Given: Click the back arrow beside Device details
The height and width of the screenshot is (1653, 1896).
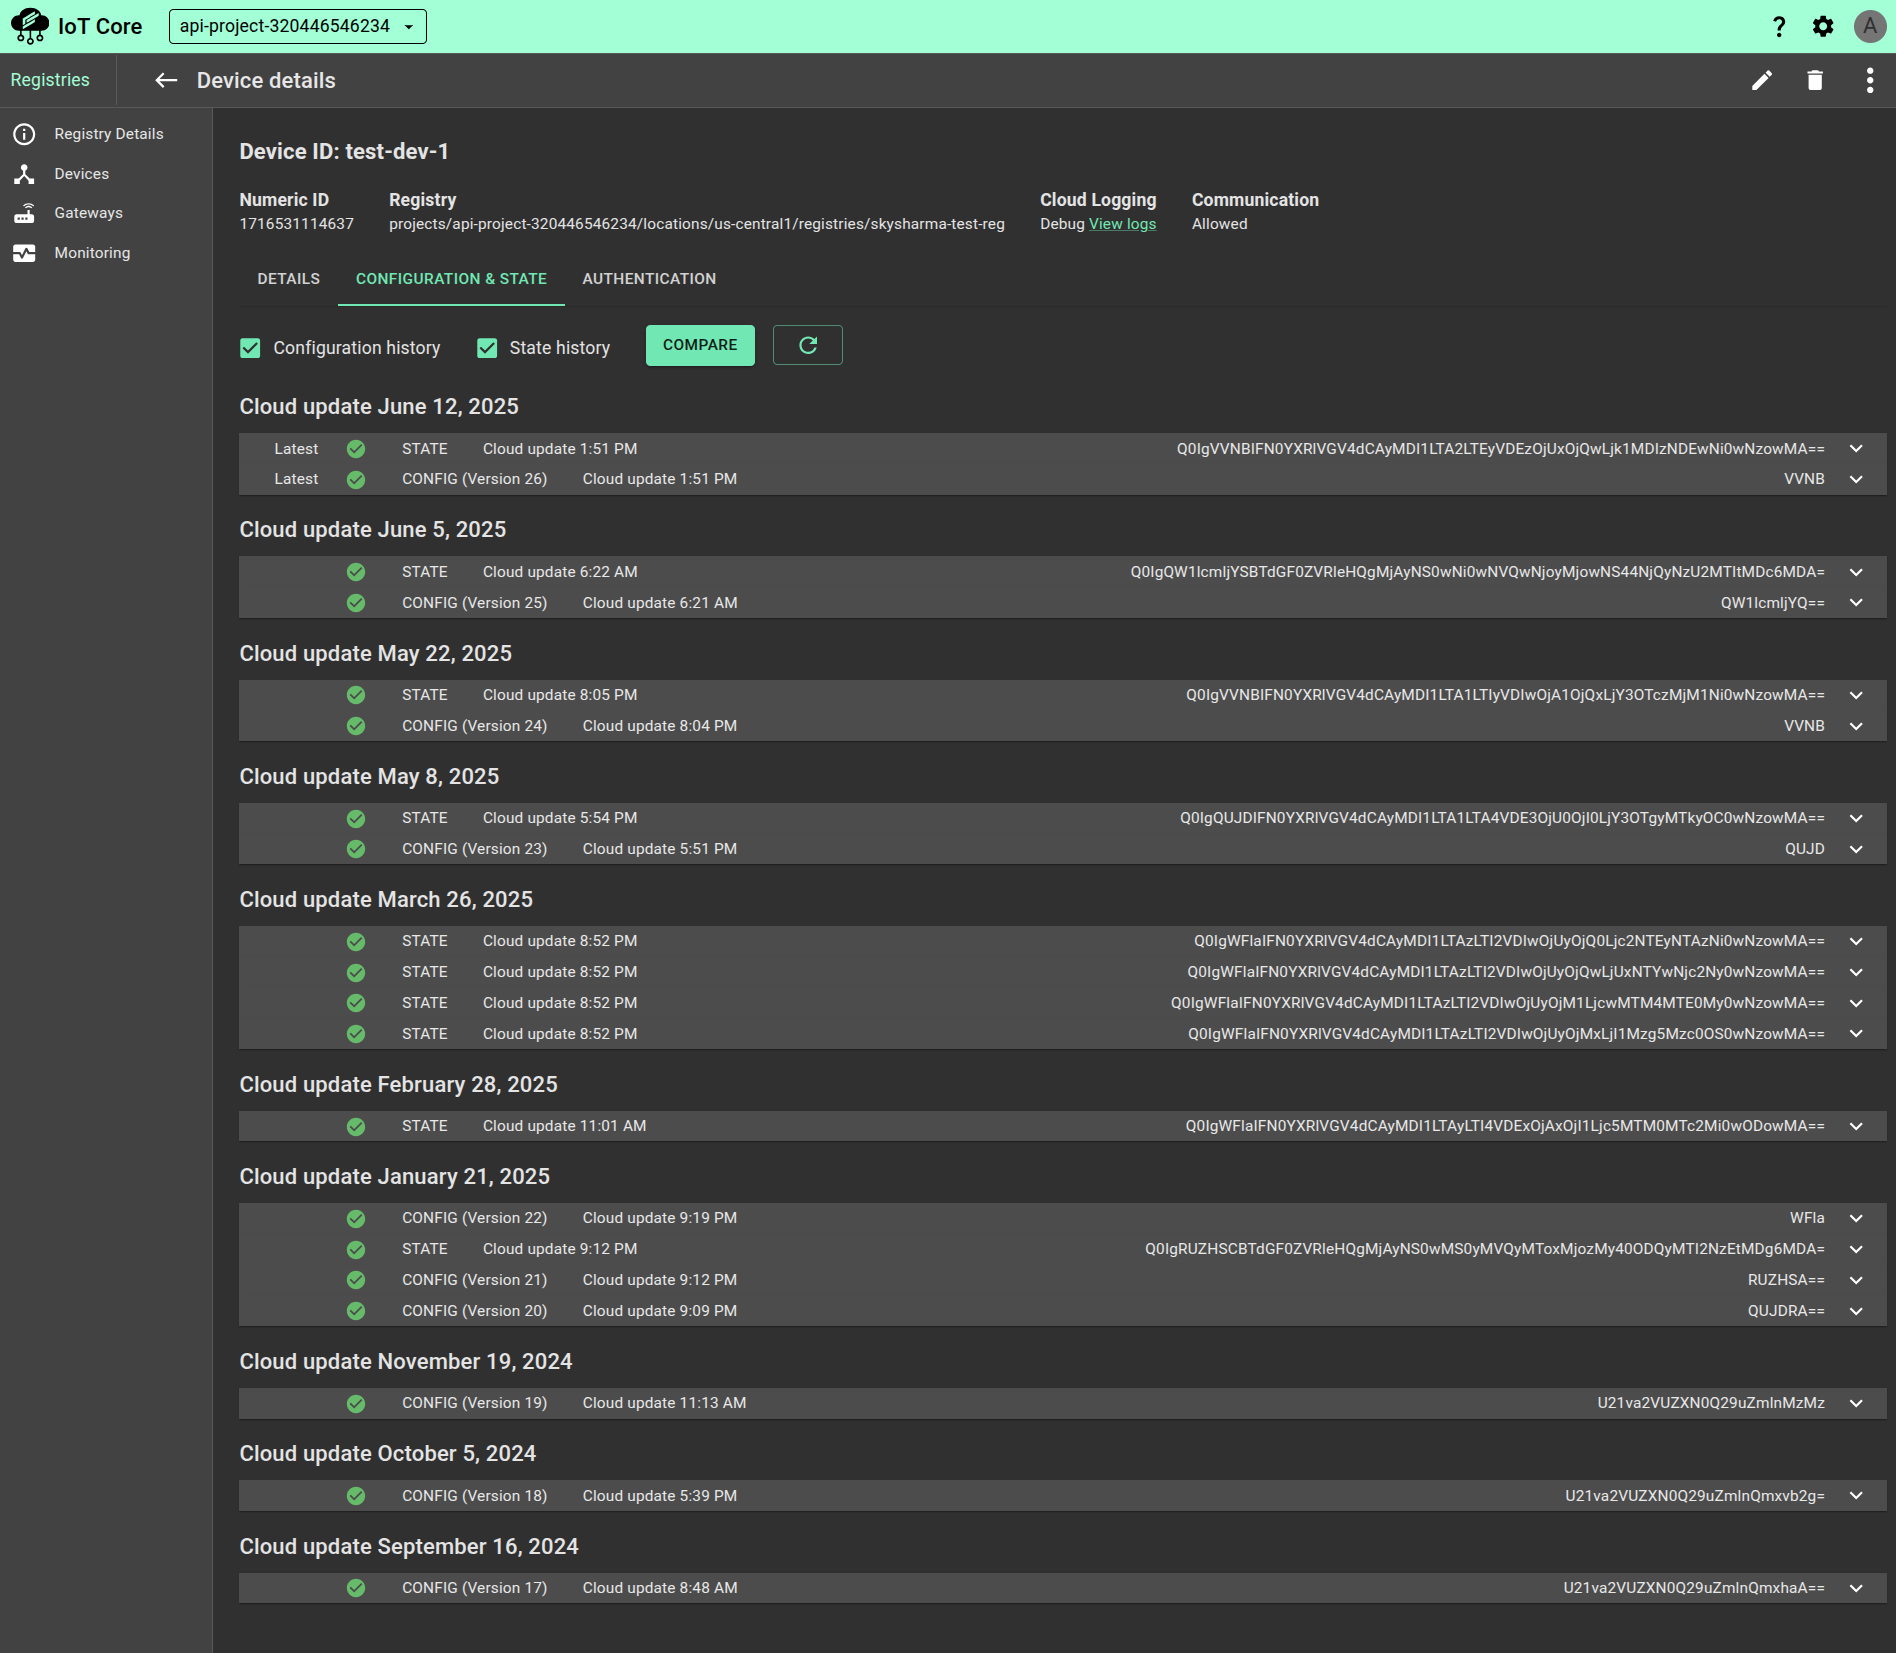Looking at the screenshot, I should tap(166, 81).
